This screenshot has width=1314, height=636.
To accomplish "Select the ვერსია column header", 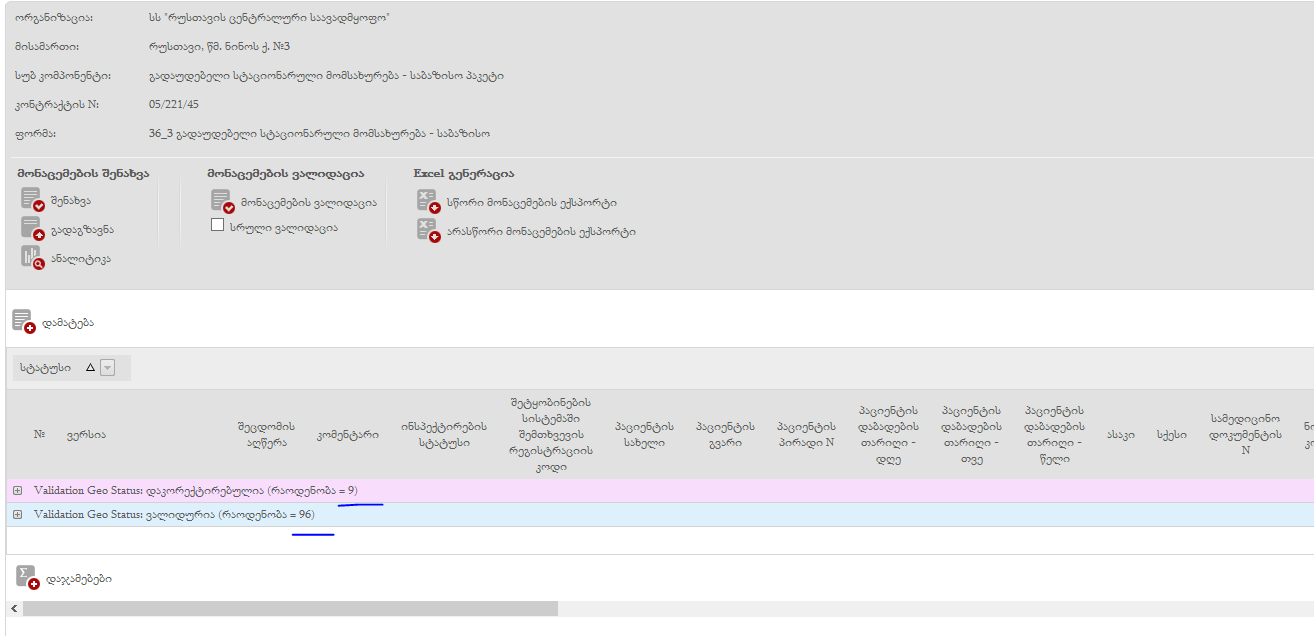I will [86, 435].
